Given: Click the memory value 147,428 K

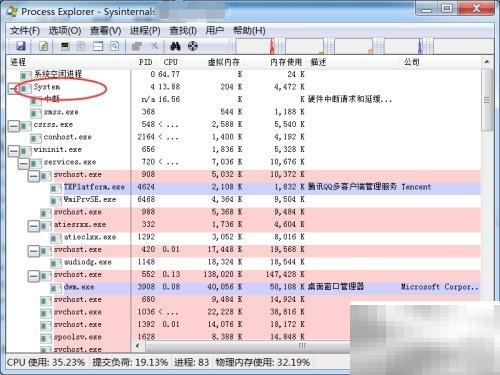Looking at the screenshot, I should pyautogui.click(x=285, y=275).
